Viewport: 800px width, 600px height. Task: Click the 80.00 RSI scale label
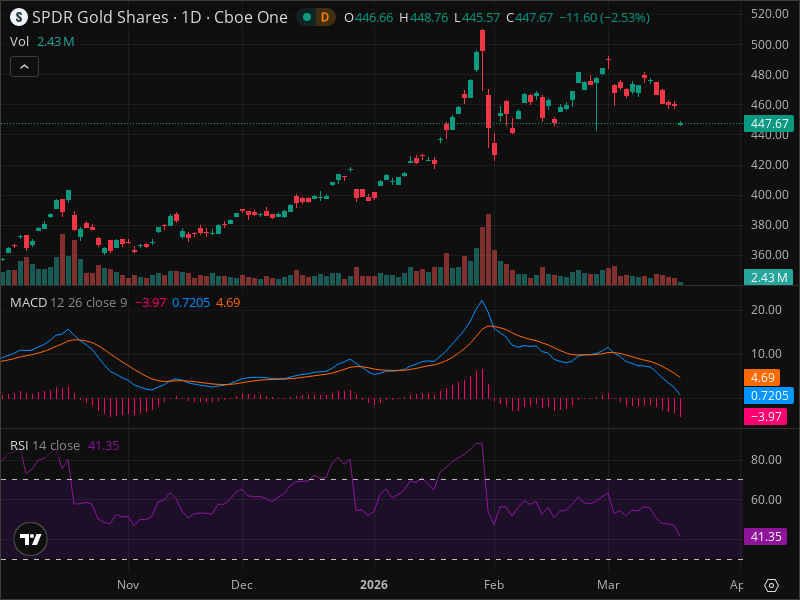coord(766,460)
